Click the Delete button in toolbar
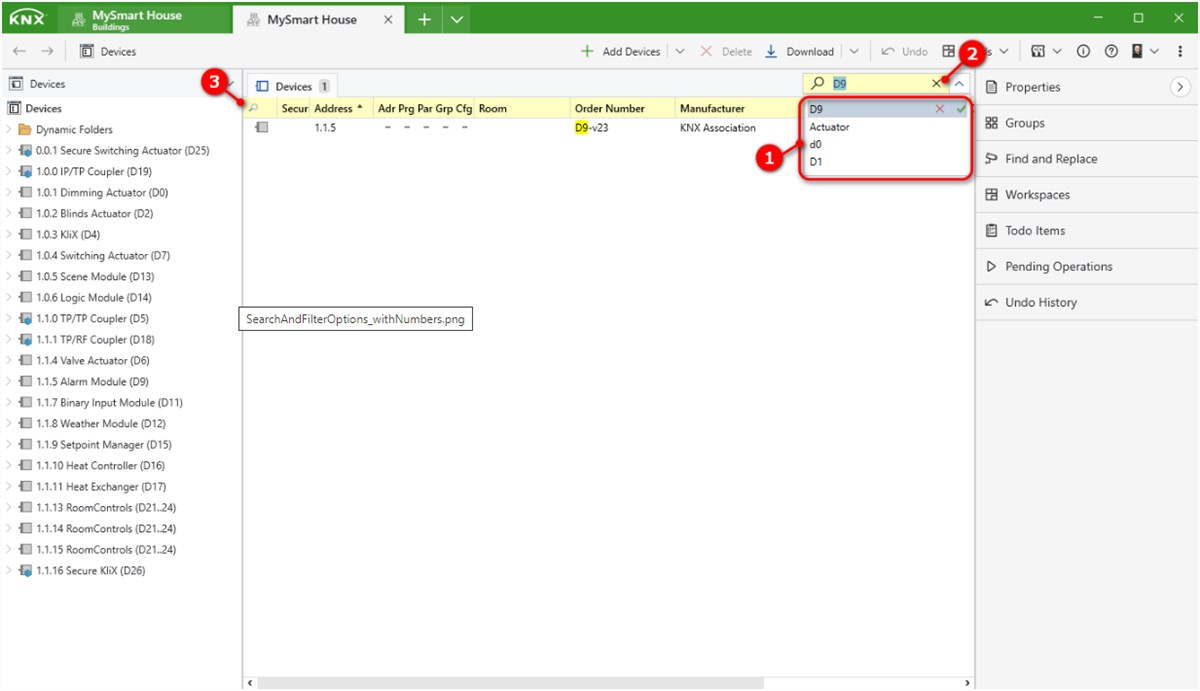 [726, 51]
